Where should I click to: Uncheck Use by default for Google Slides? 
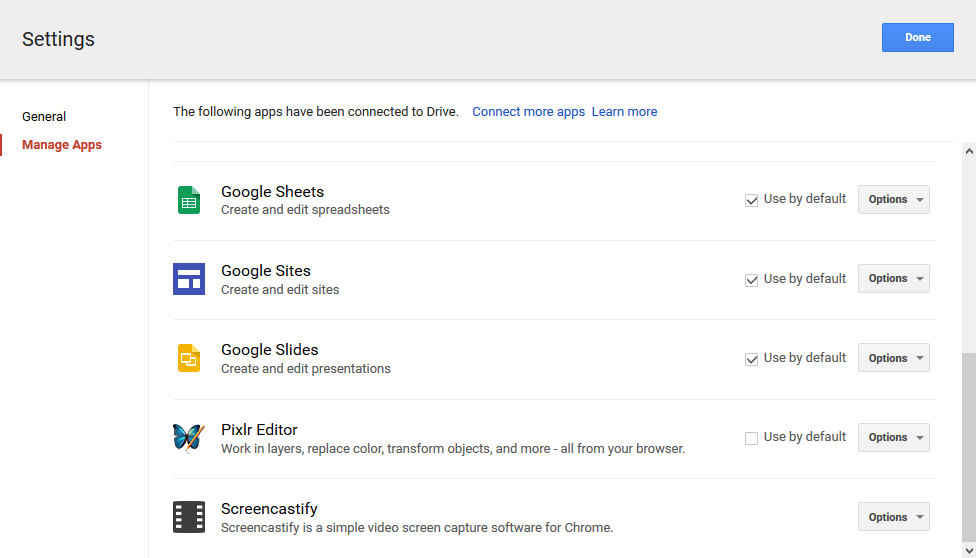751,359
